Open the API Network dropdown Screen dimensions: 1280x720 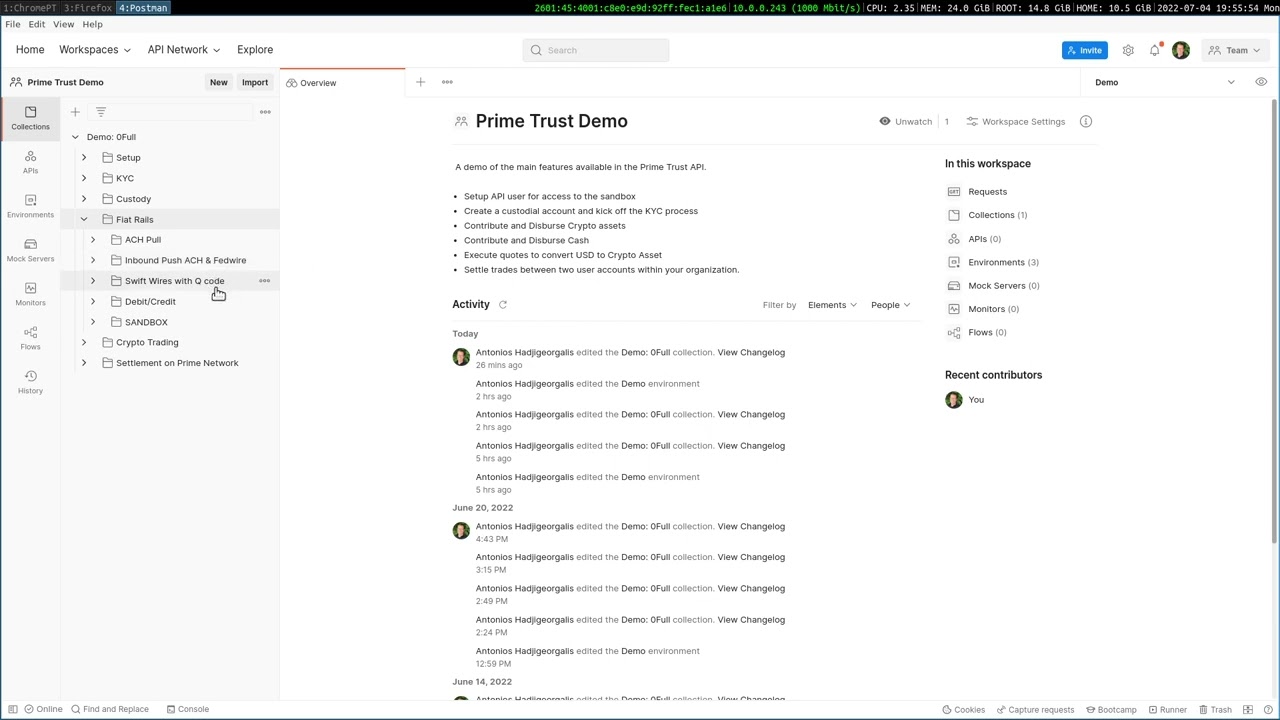(184, 50)
